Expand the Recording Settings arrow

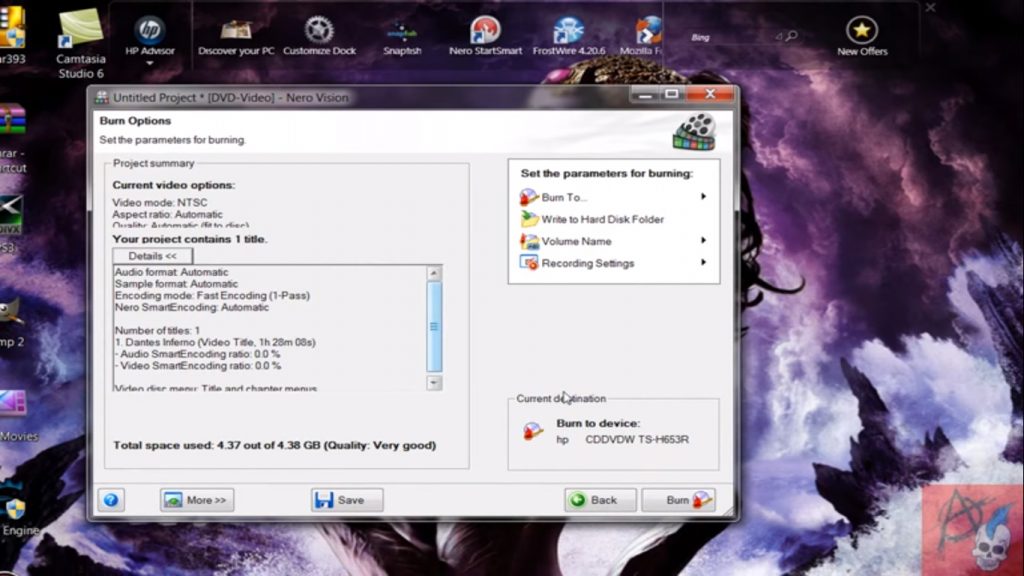pos(703,262)
